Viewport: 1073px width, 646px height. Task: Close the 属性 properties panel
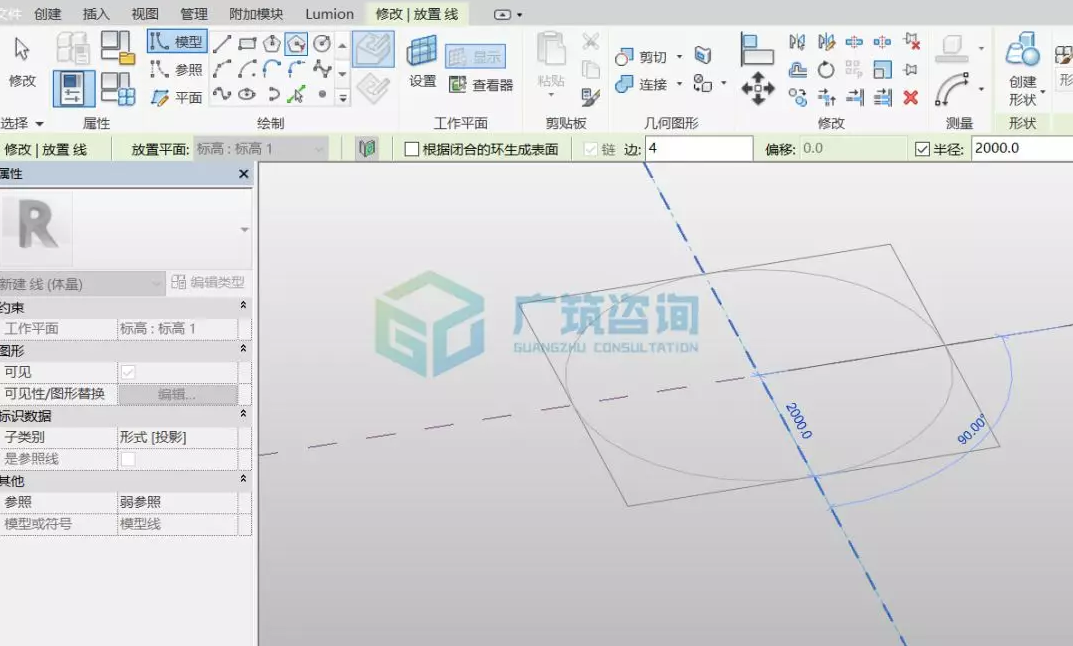tap(243, 174)
